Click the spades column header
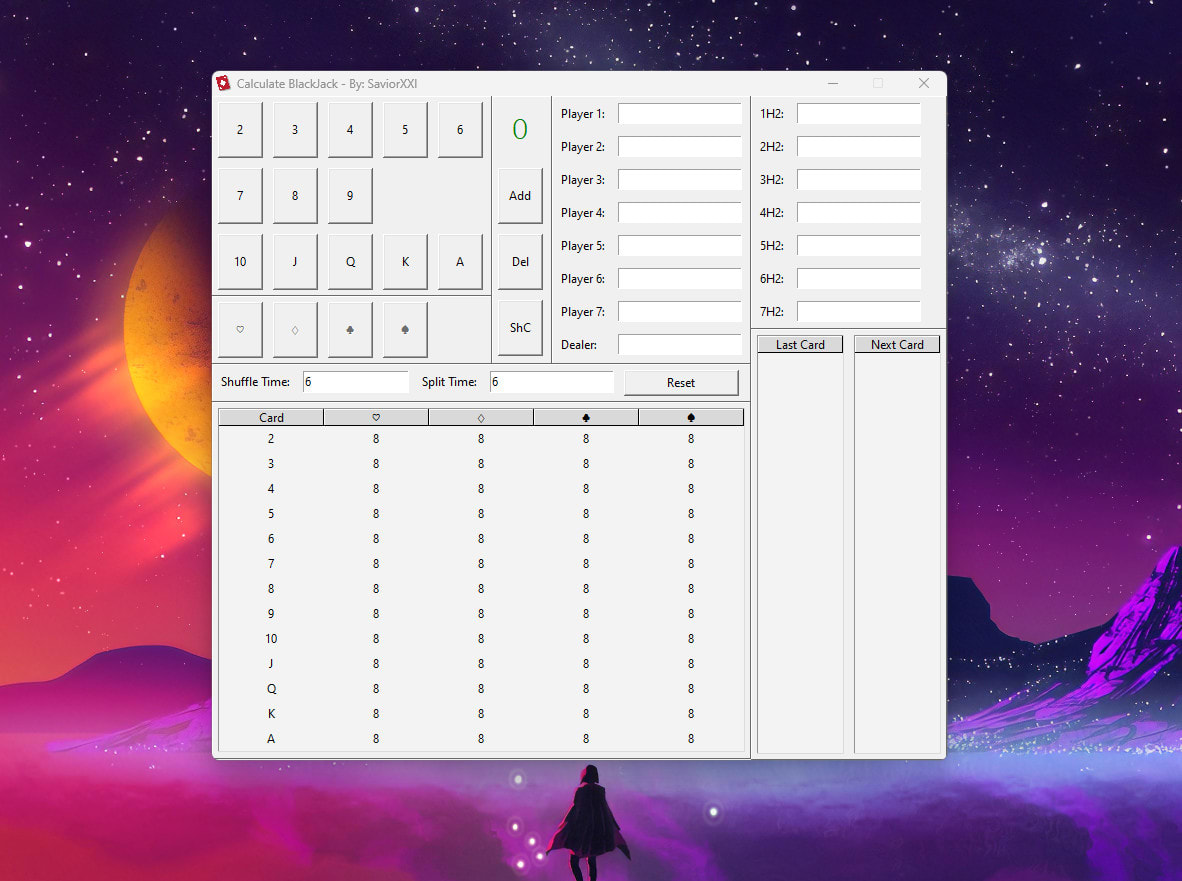Image resolution: width=1182 pixels, height=881 pixels. click(691, 418)
